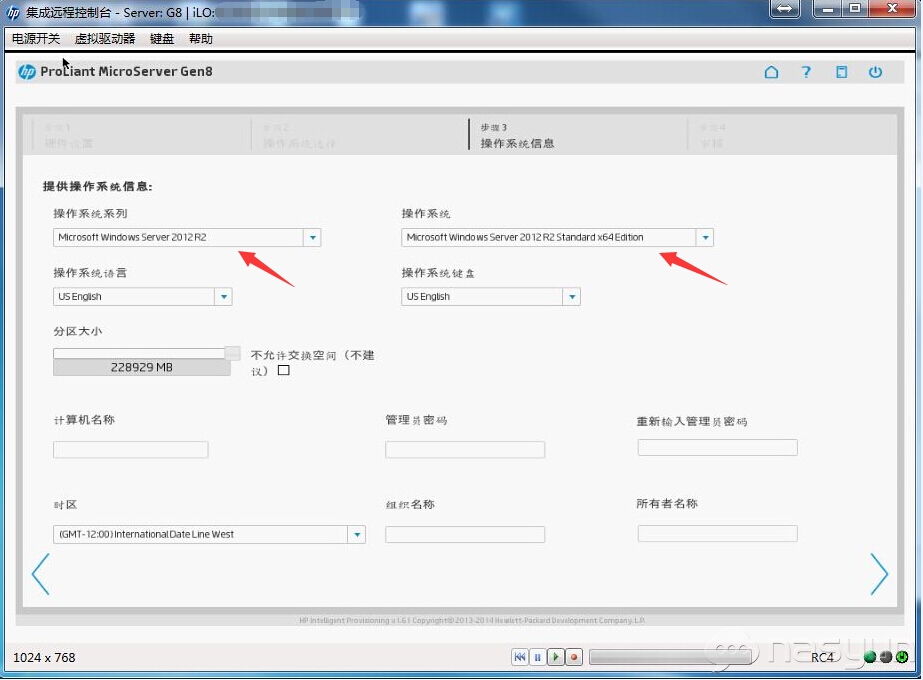Screen dimensions: 923x680
Task: Click the playback progress bar
Action: coord(670,657)
